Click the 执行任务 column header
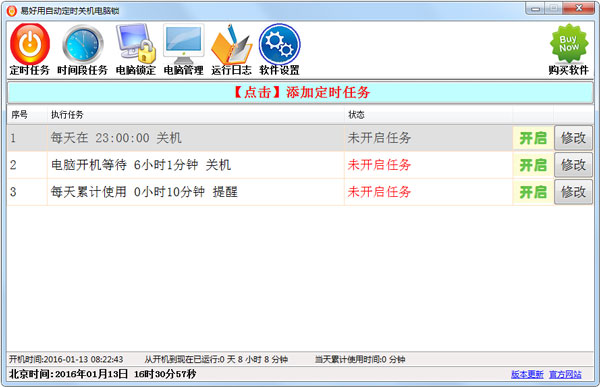600x387 pixels. click(x=196, y=114)
